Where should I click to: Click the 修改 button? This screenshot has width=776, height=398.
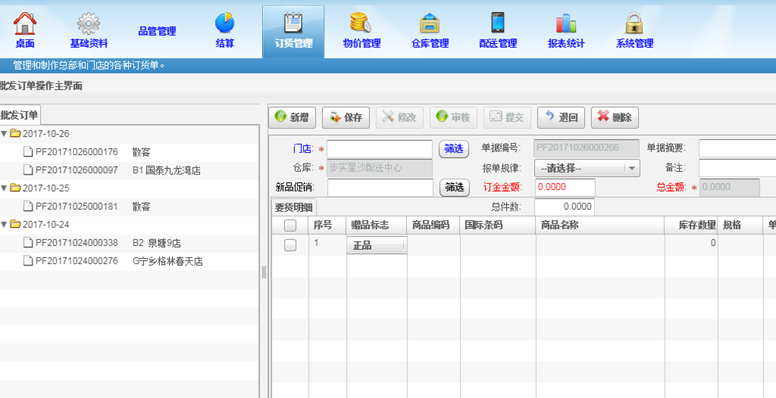[x=399, y=117]
